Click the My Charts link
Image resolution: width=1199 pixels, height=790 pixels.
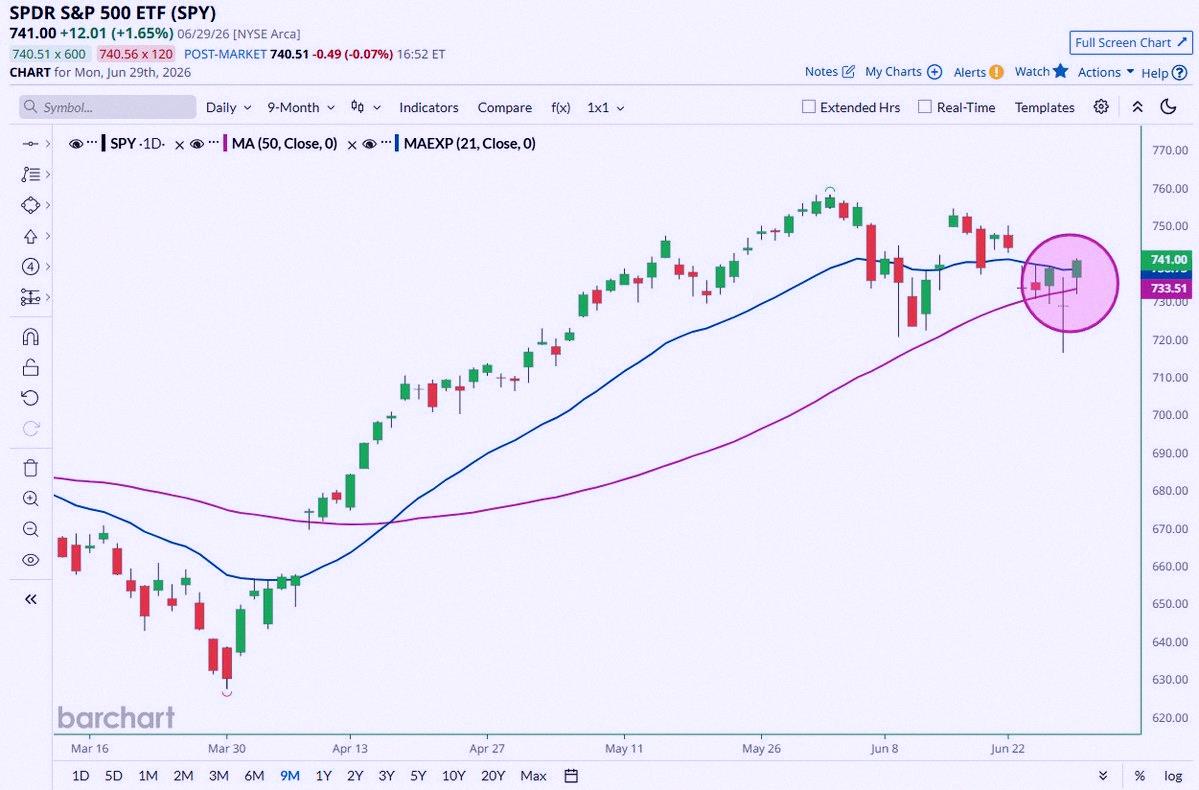click(x=893, y=71)
